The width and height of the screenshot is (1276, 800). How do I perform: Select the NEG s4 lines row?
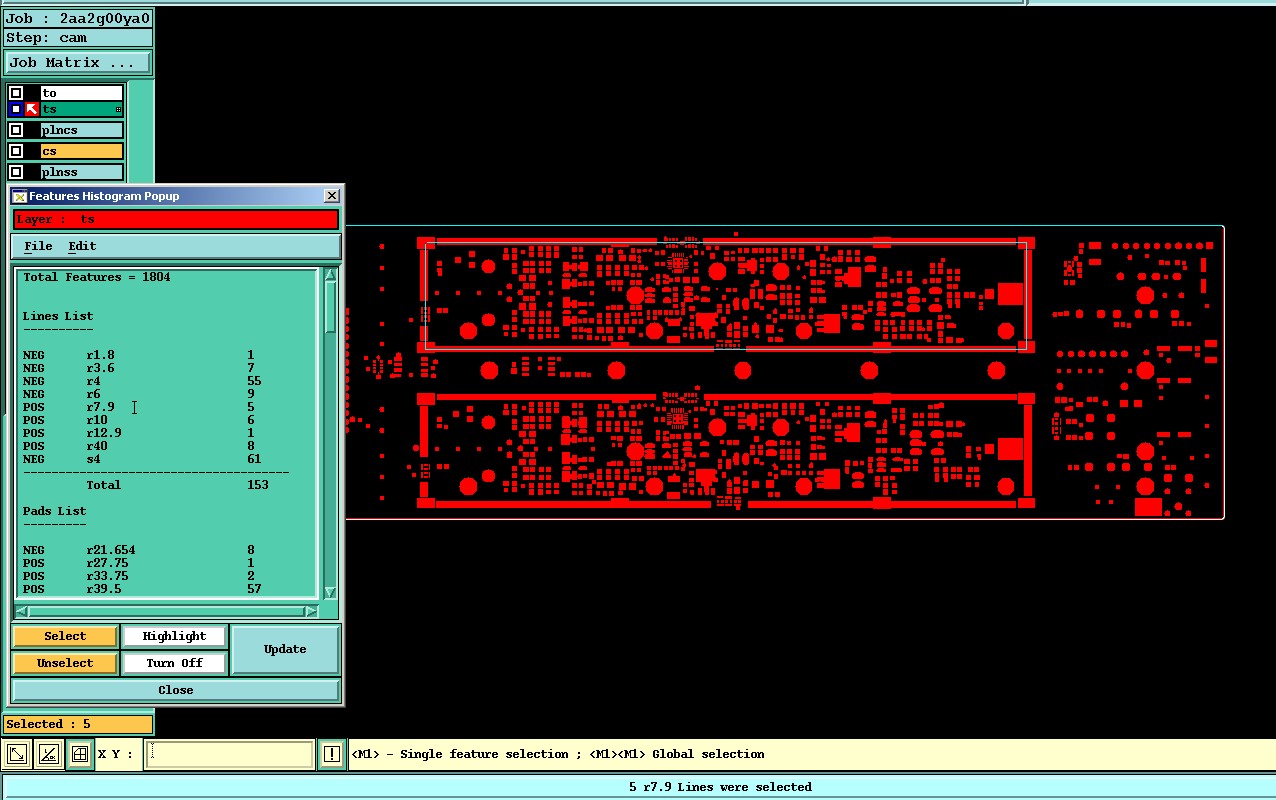(x=142, y=459)
